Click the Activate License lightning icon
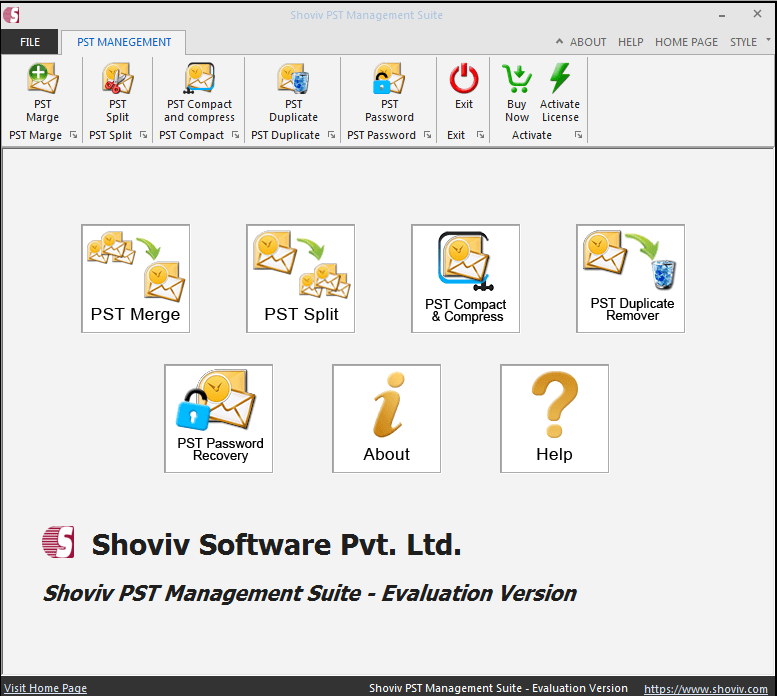 click(560, 79)
